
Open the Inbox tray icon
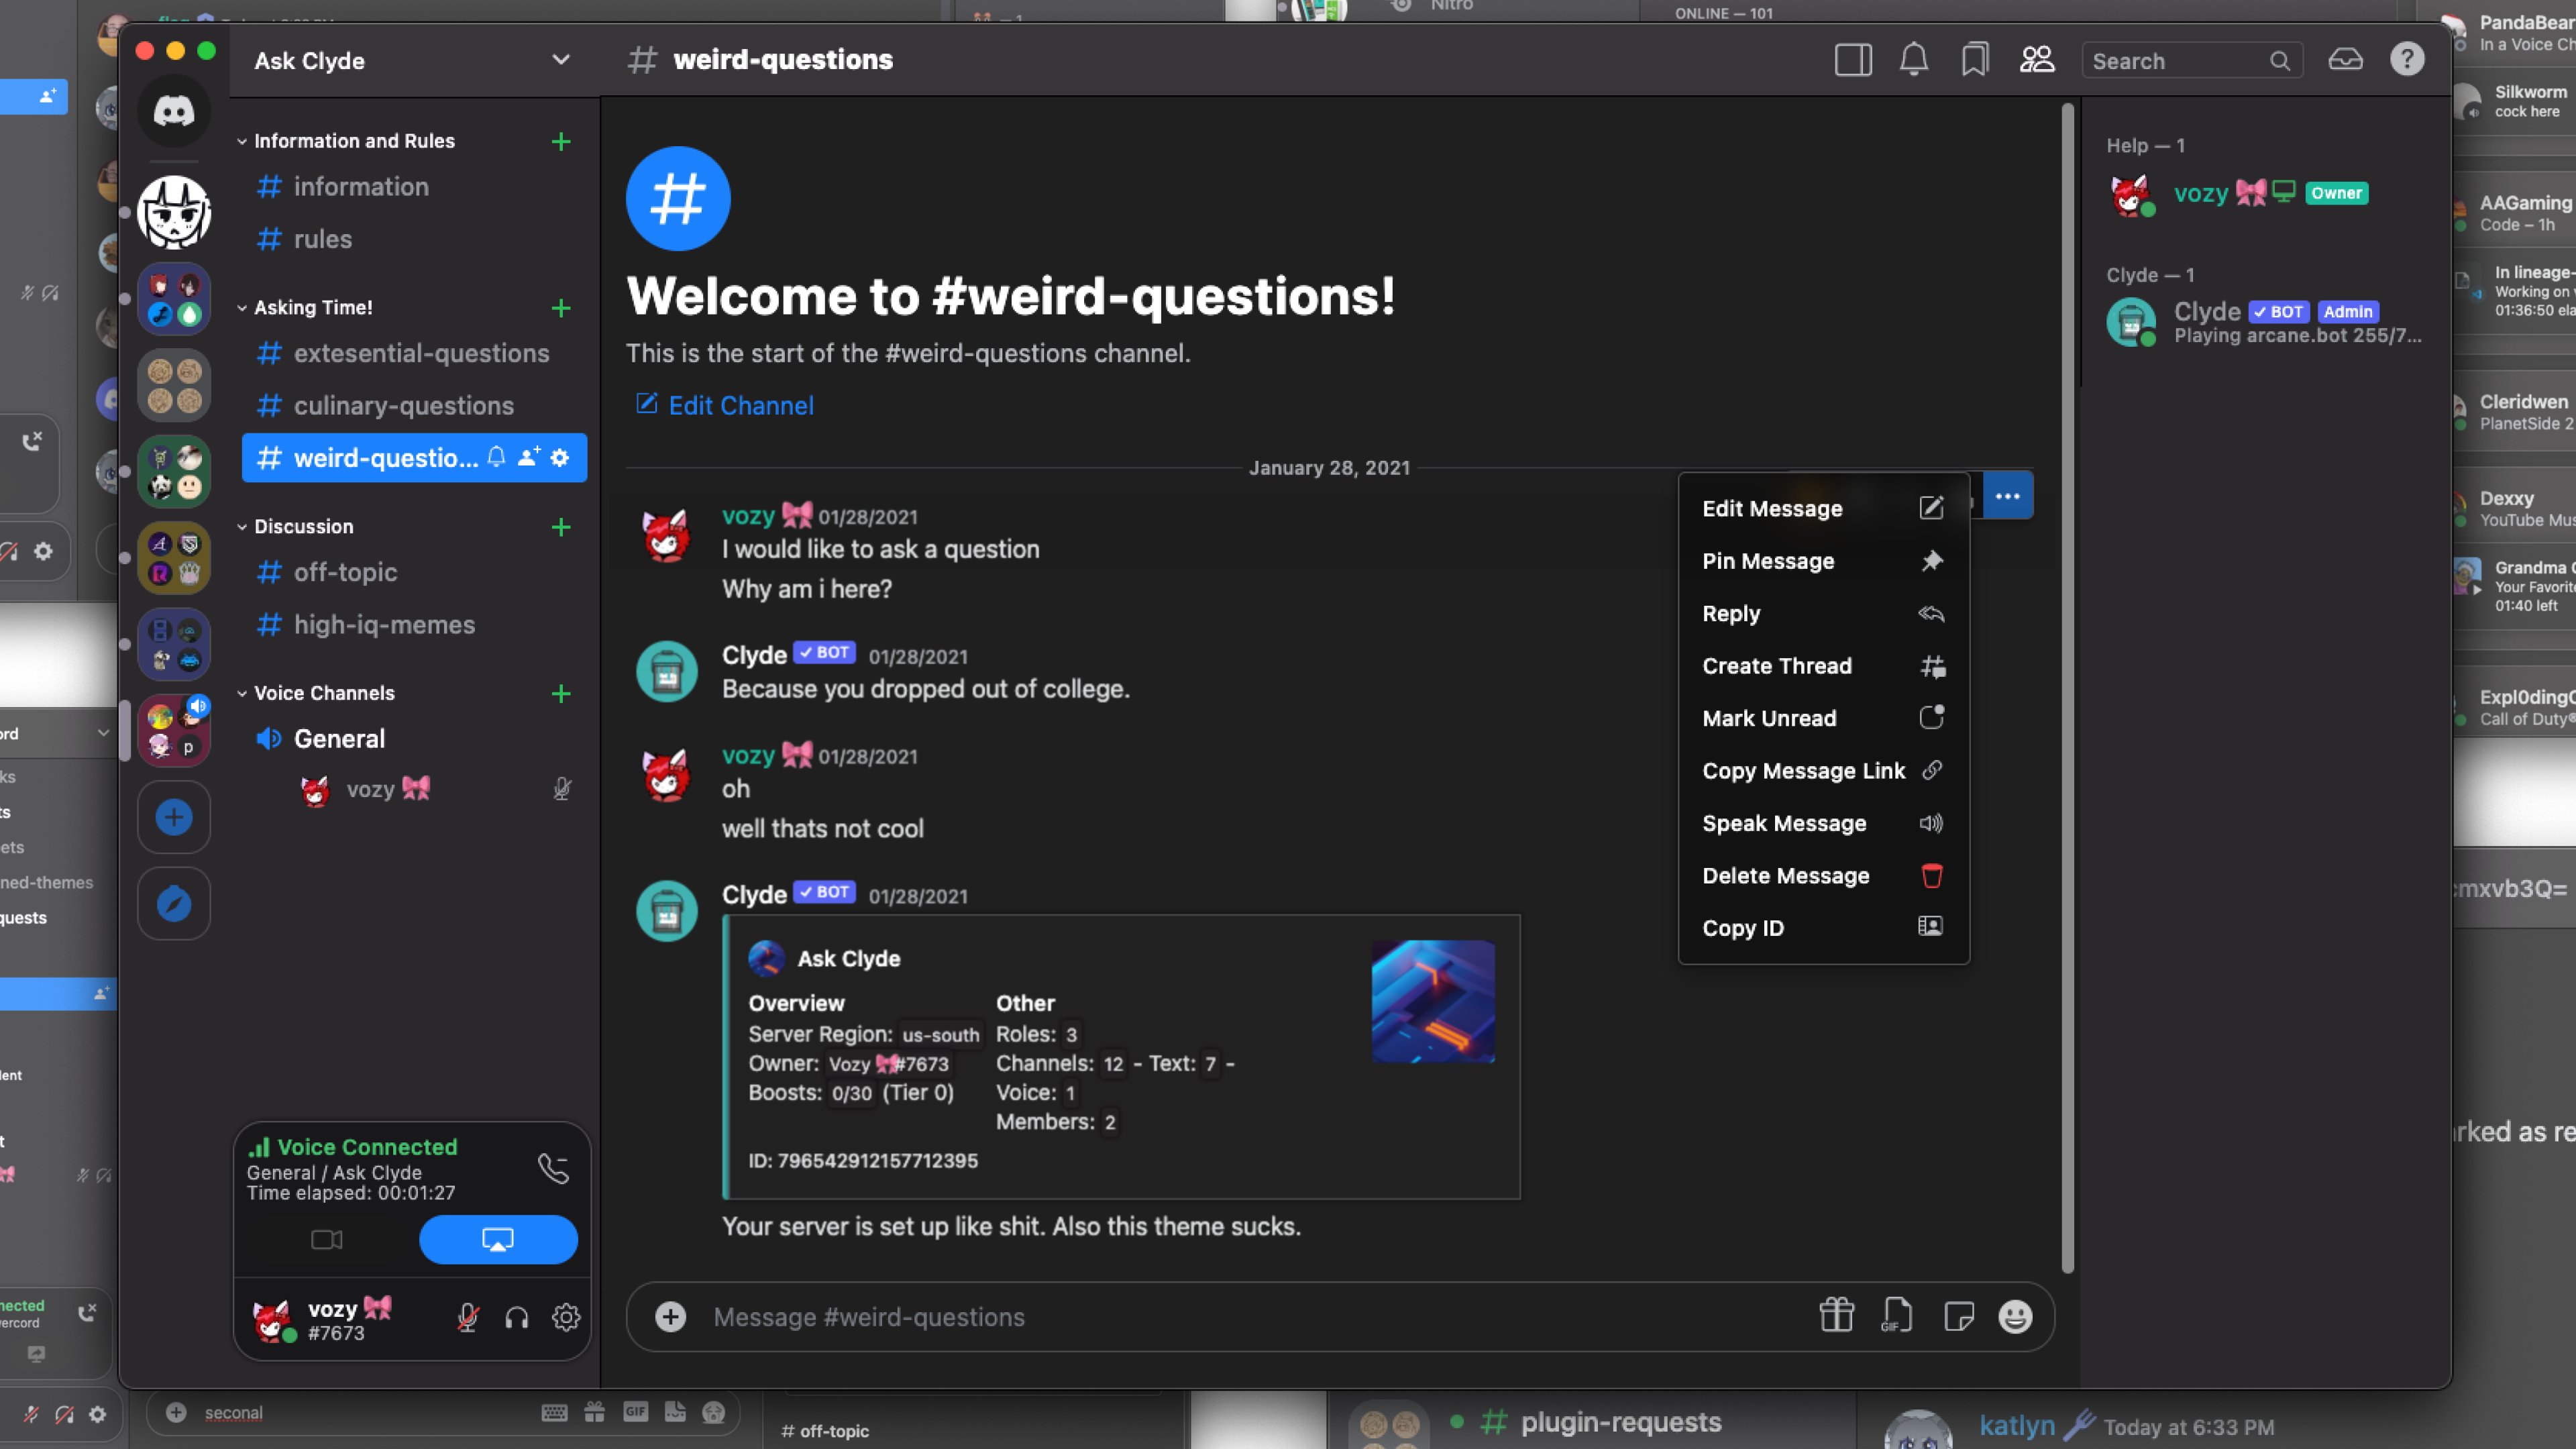pos(2345,60)
